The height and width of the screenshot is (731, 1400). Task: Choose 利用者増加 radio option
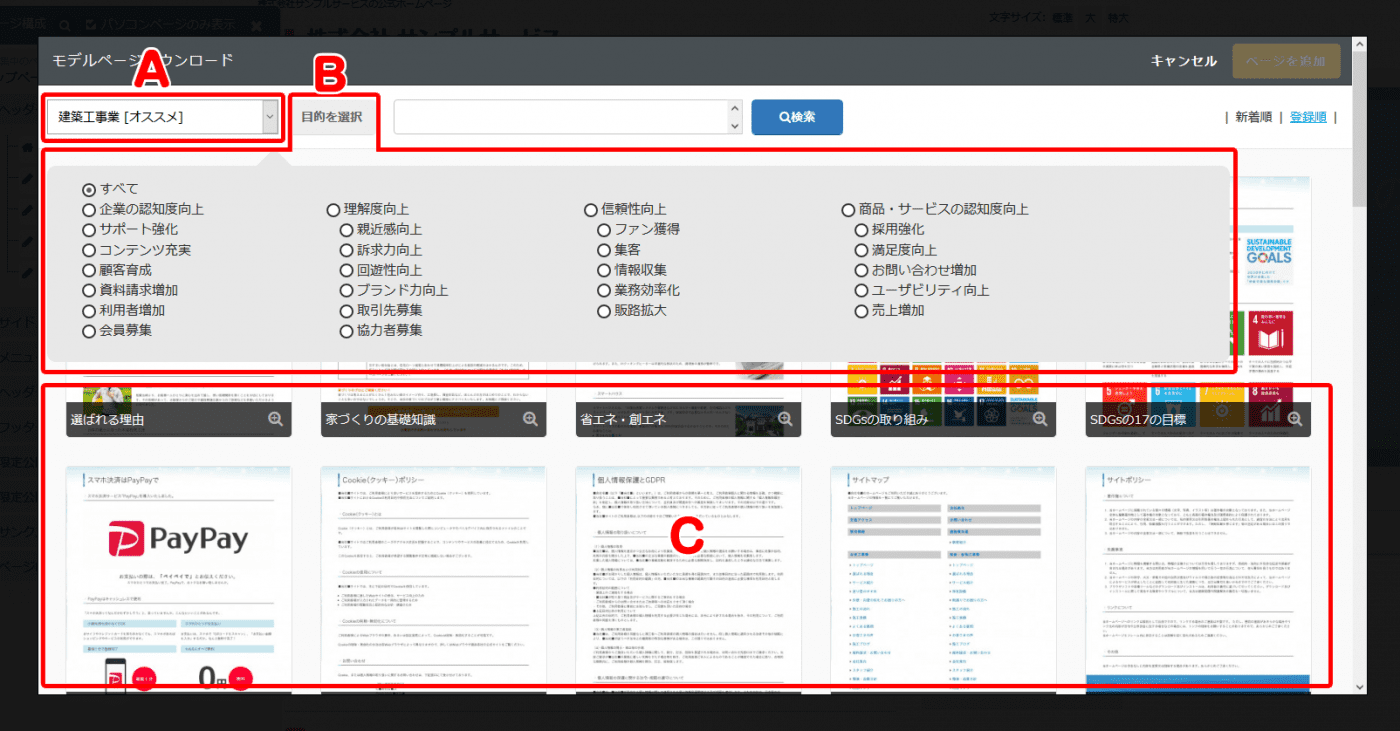coord(89,310)
